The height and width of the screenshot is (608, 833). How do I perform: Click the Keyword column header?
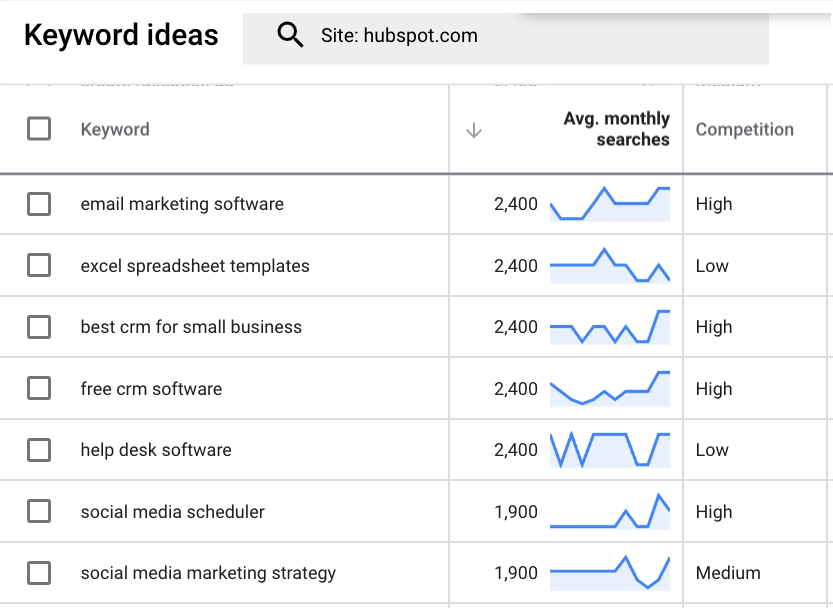point(114,128)
